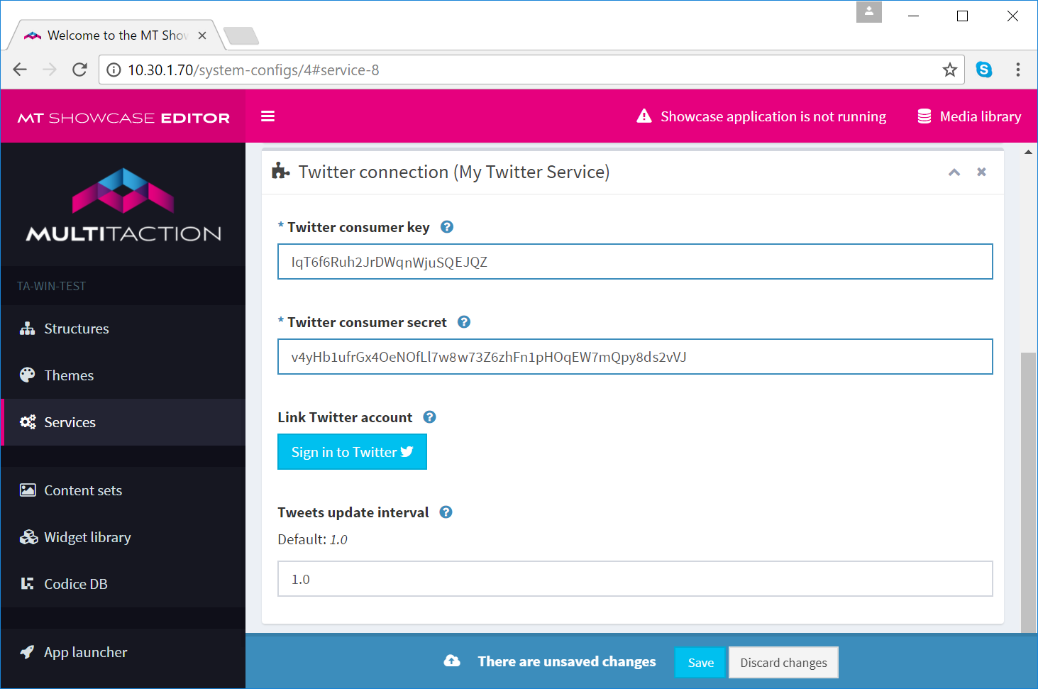The height and width of the screenshot is (689, 1038).
Task: Sign in to Twitter
Action: point(351,451)
